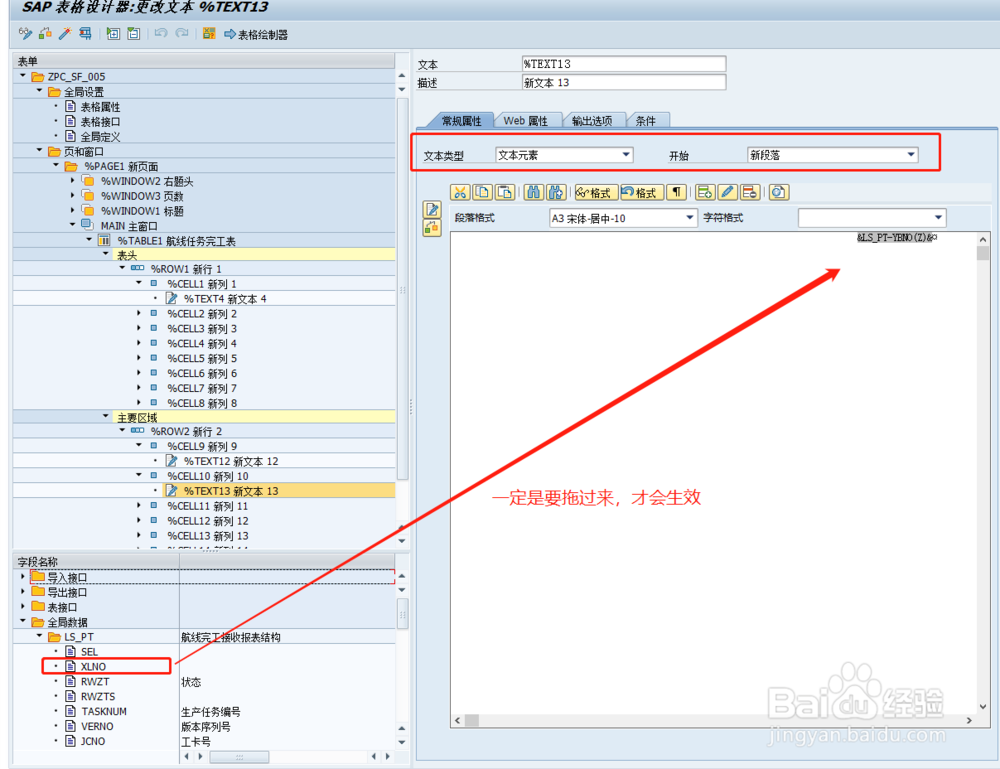Click the Copy icon in the editor toolbar
The height and width of the screenshot is (769, 1000).
click(482, 192)
